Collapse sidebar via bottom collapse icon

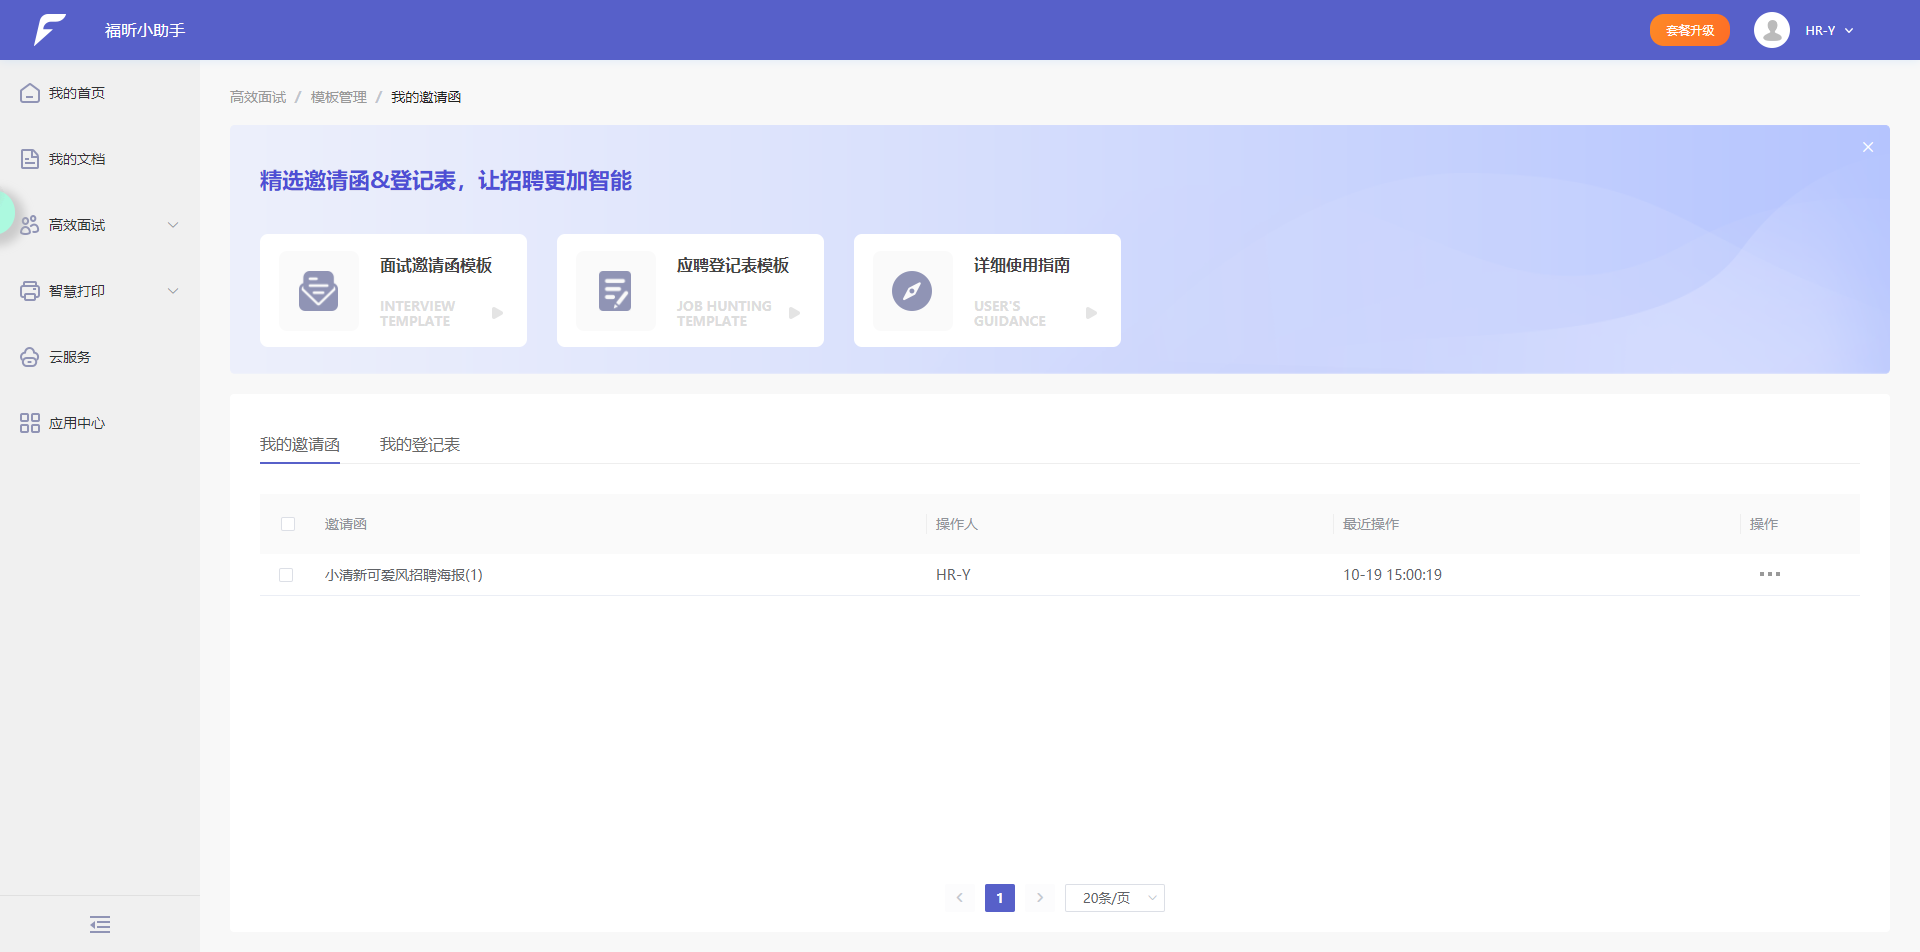point(99,924)
